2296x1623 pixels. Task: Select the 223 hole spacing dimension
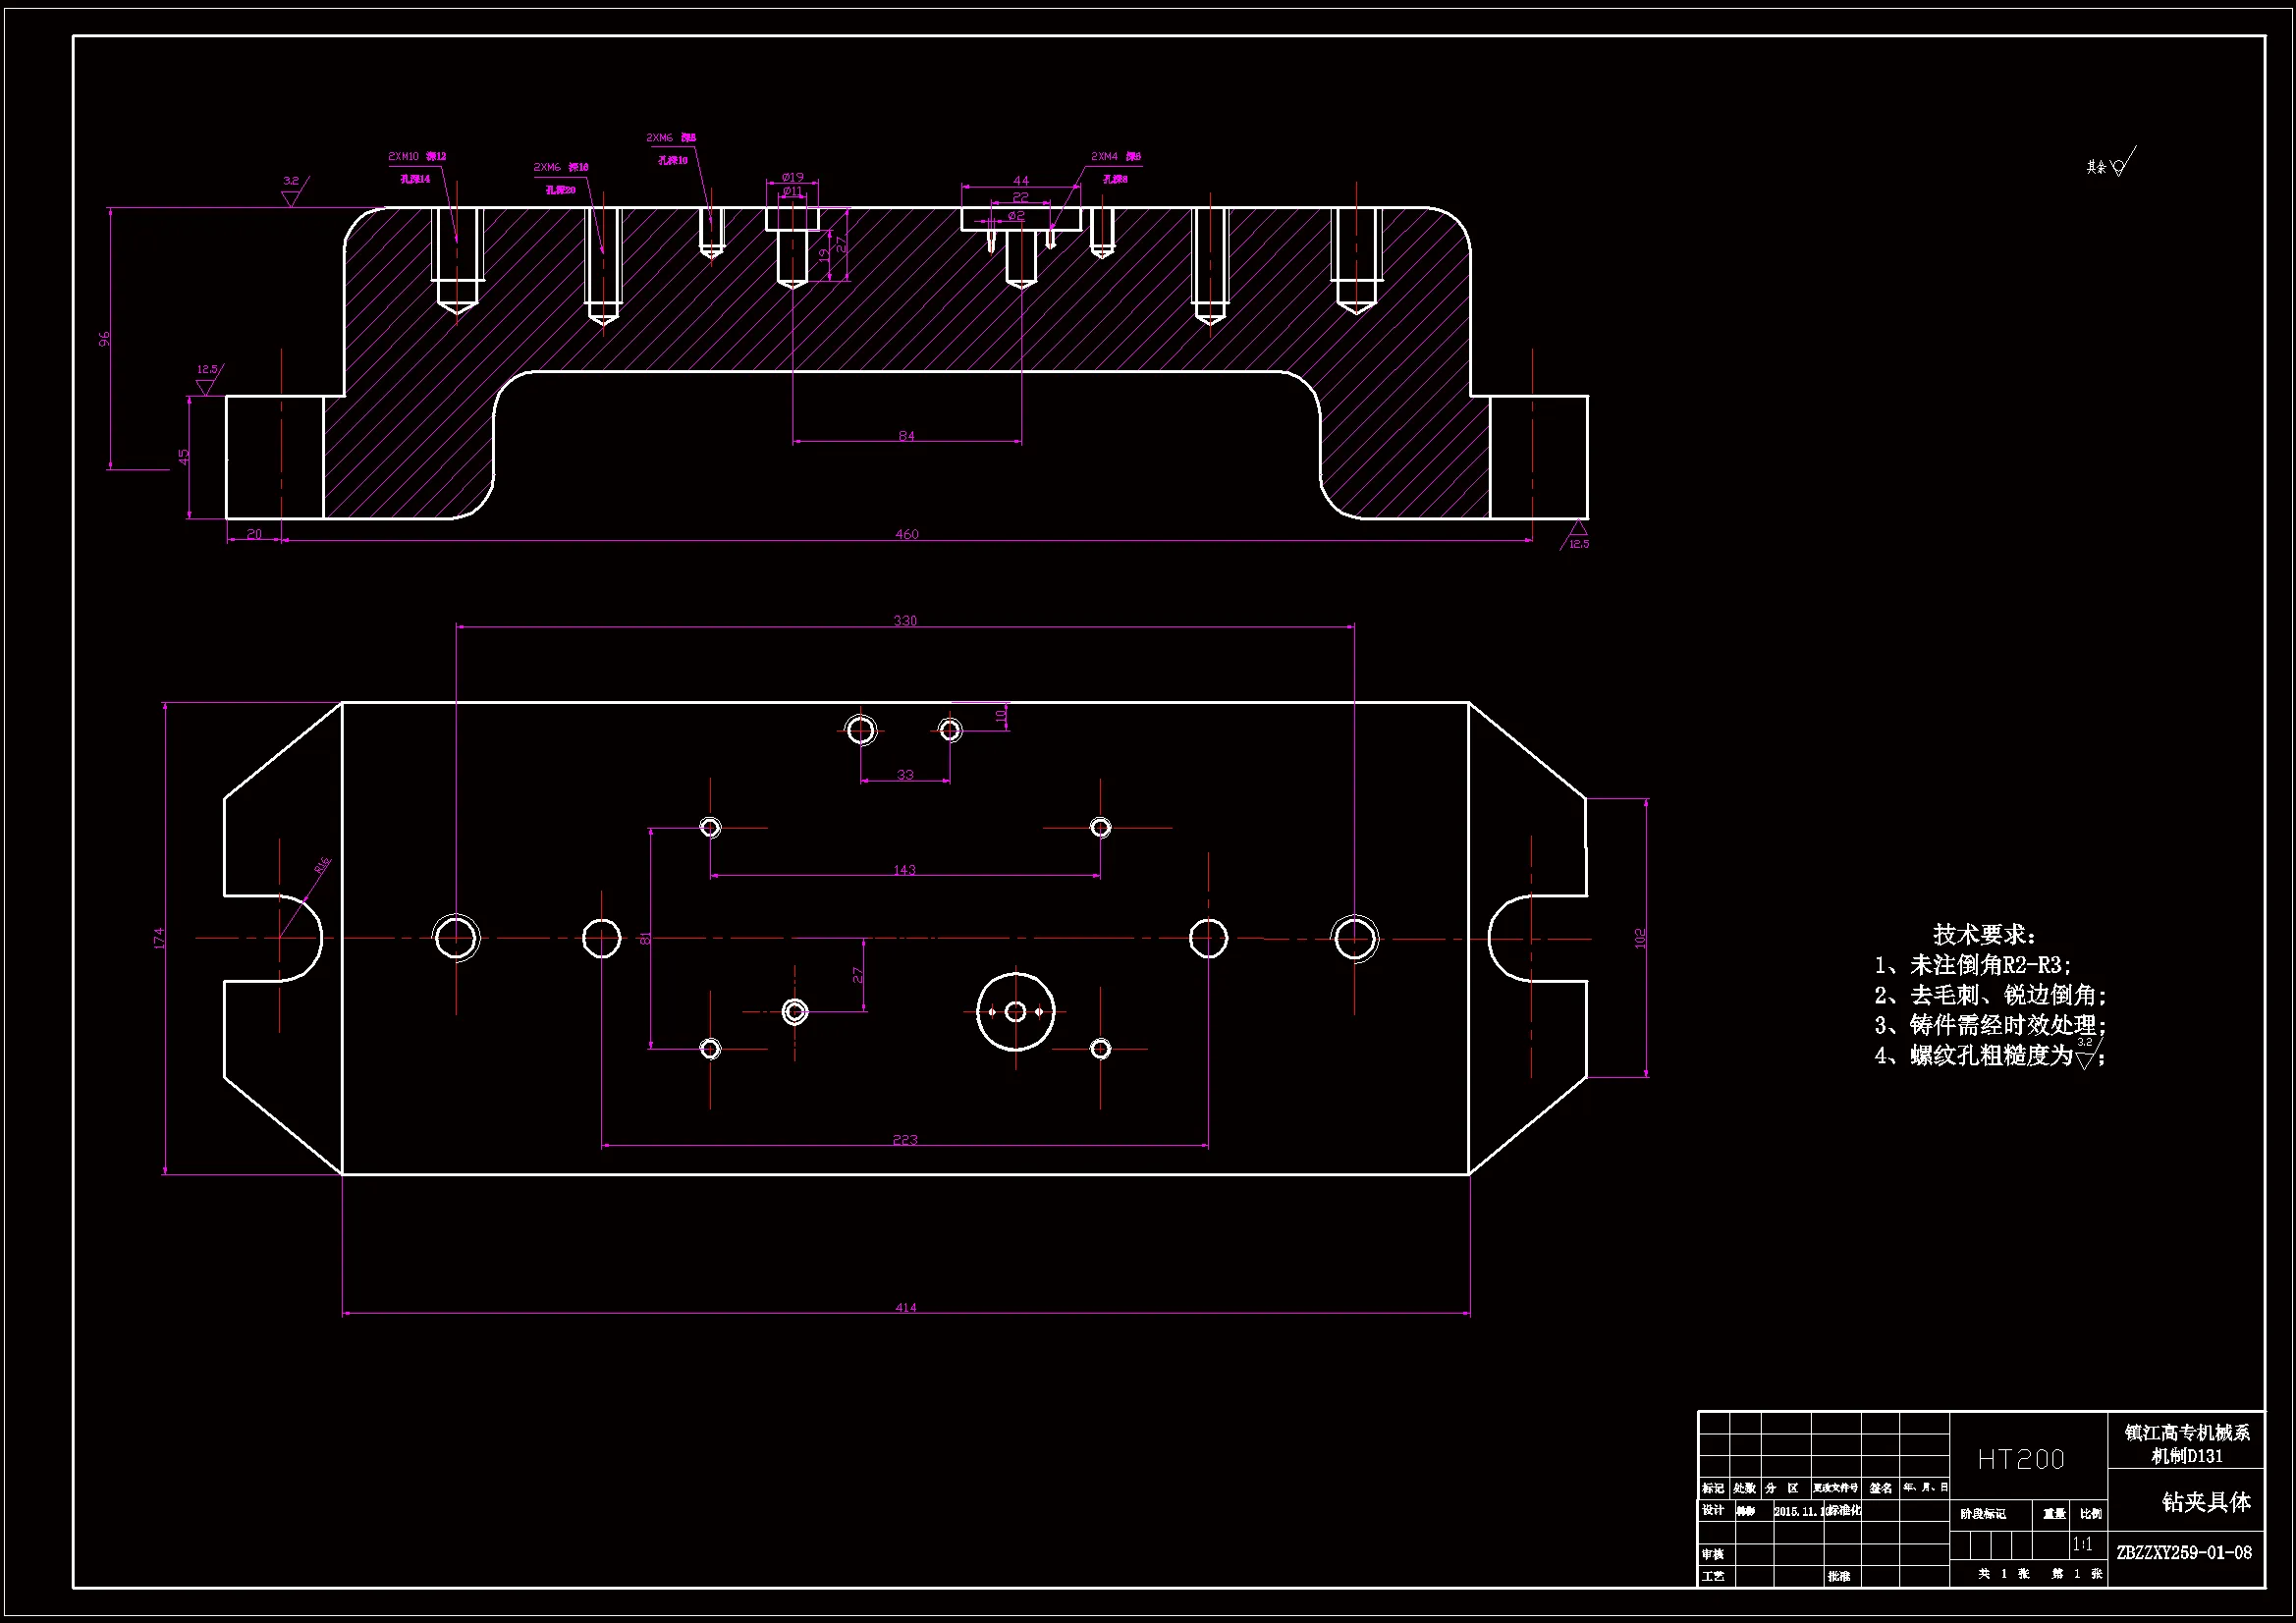pos(904,1139)
